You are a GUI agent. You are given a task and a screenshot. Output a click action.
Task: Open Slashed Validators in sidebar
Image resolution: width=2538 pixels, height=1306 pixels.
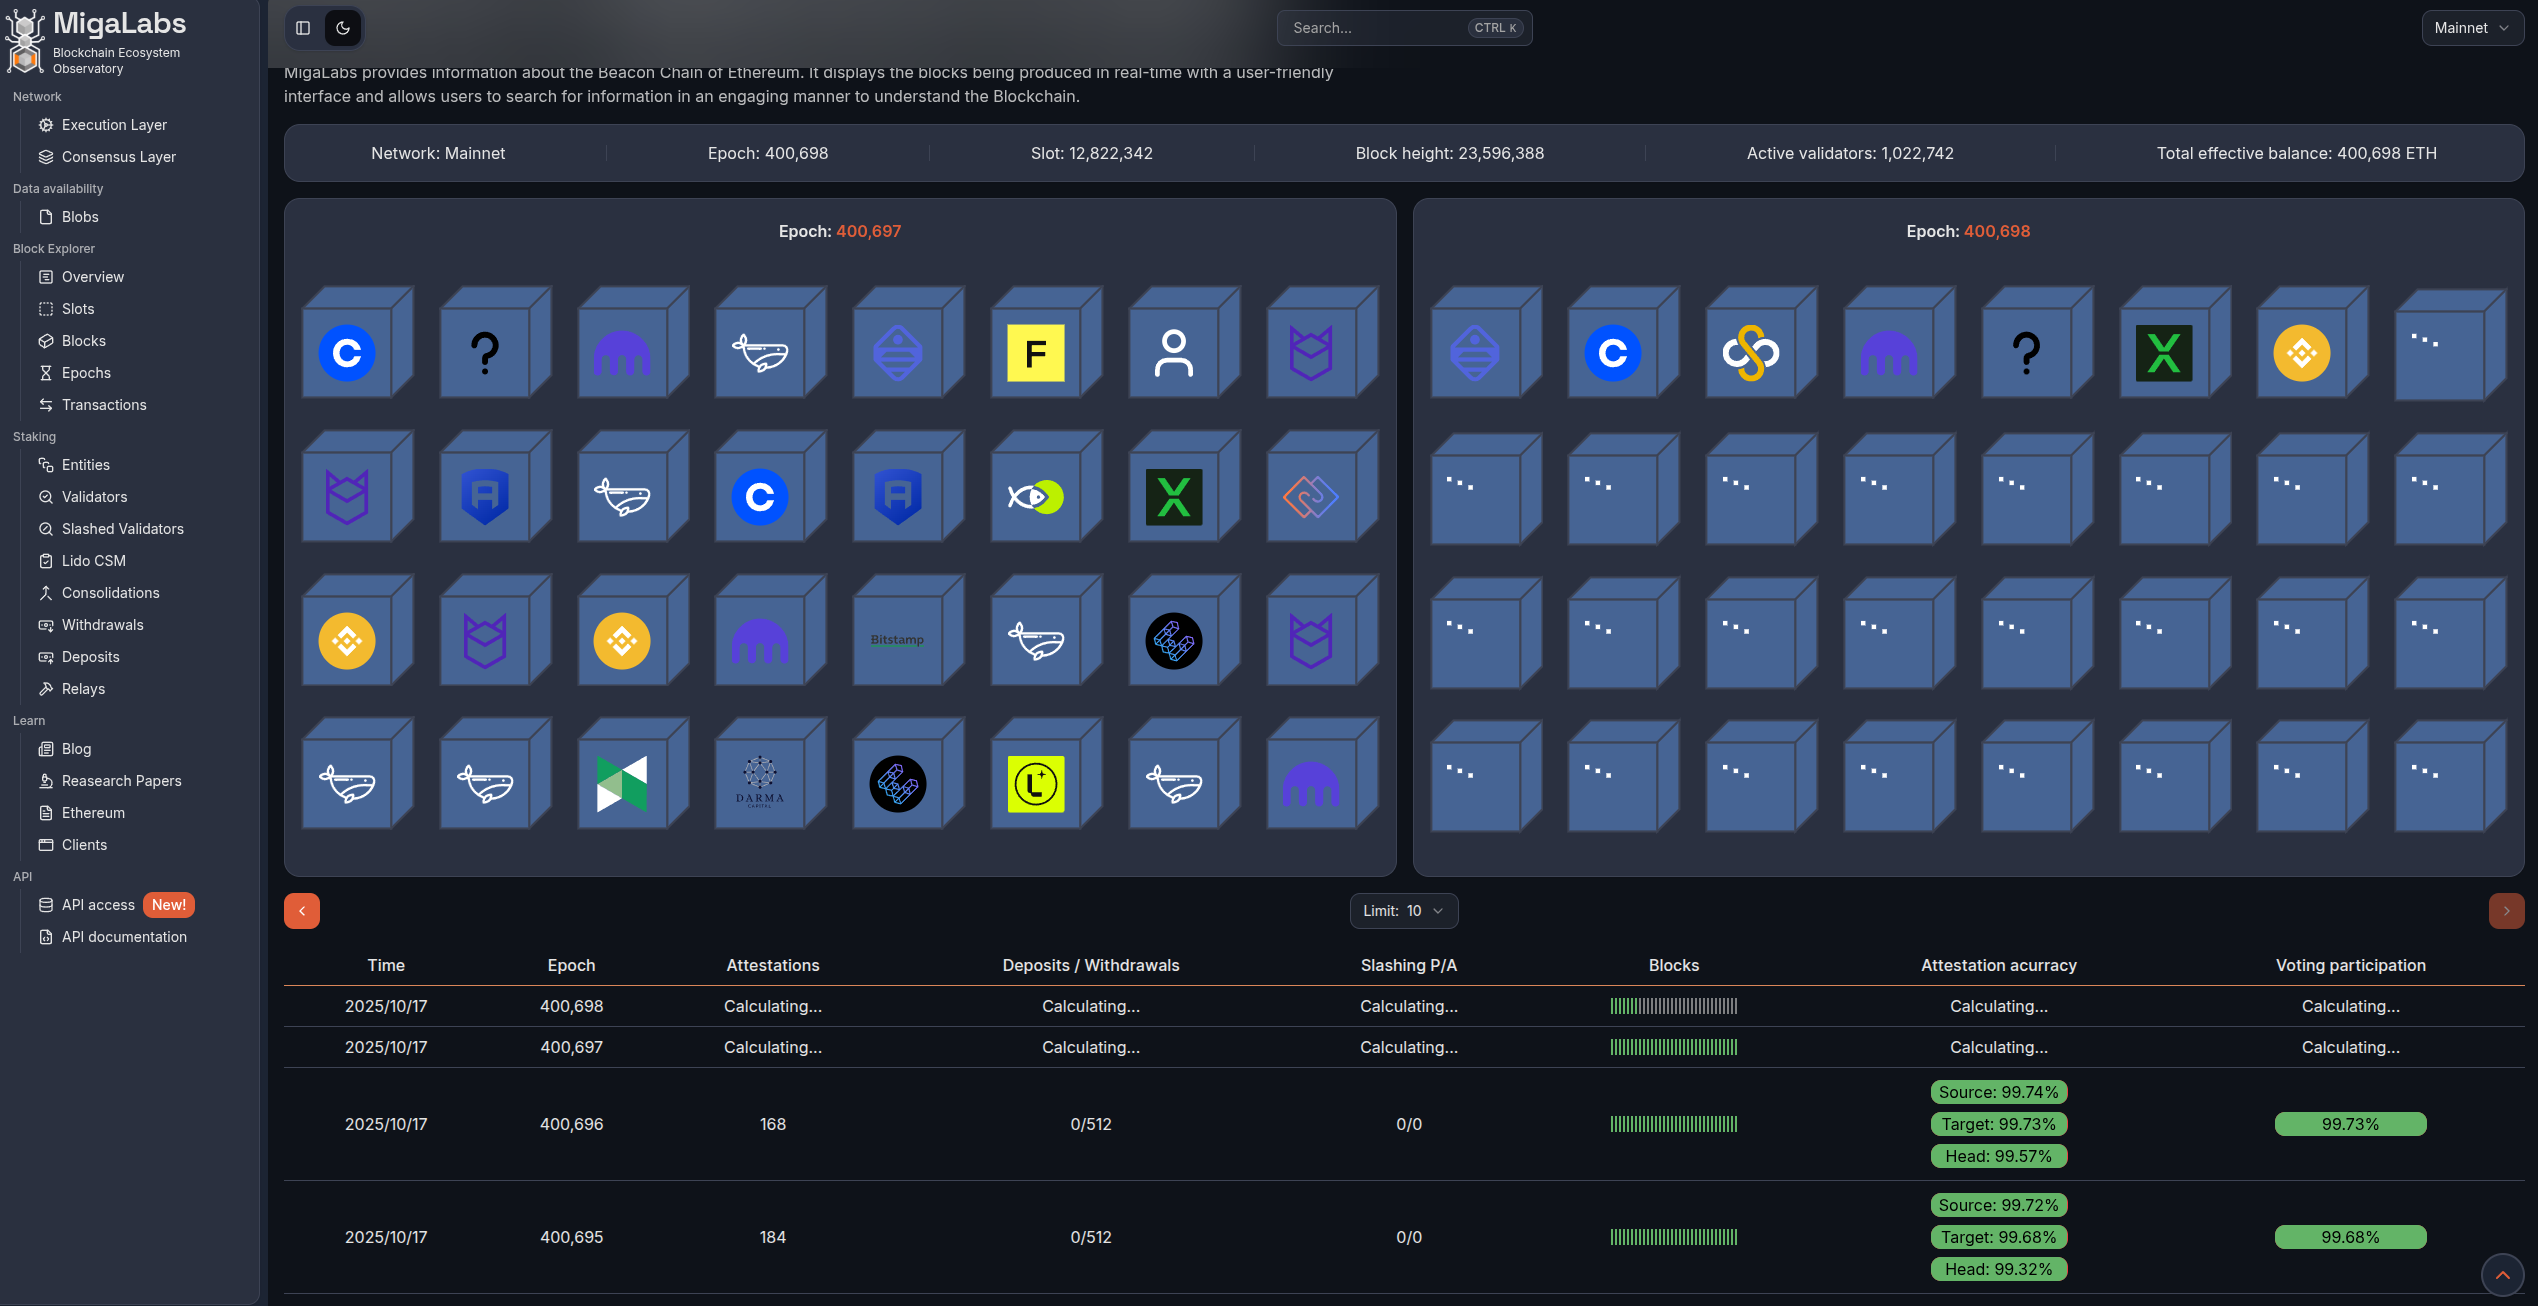pyautogui.click(x=122, y=529)
